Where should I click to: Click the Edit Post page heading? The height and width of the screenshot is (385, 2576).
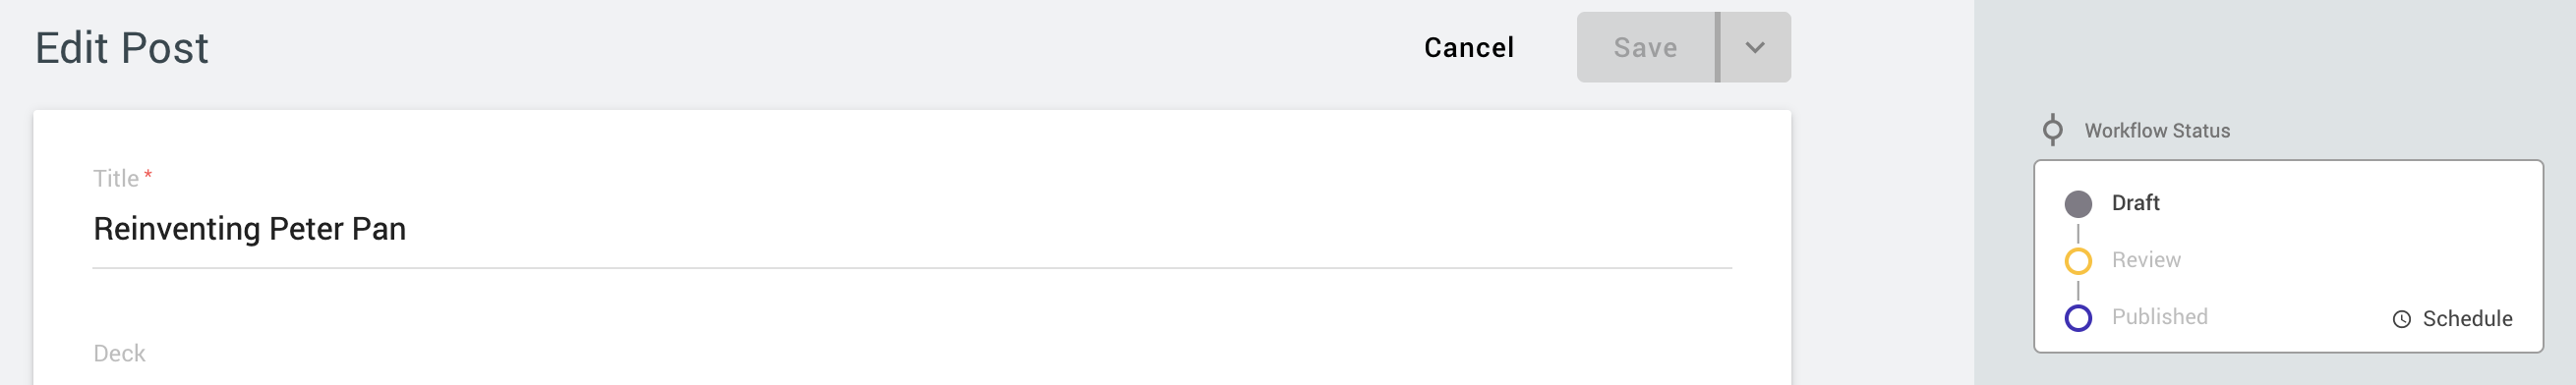[122, 48]
